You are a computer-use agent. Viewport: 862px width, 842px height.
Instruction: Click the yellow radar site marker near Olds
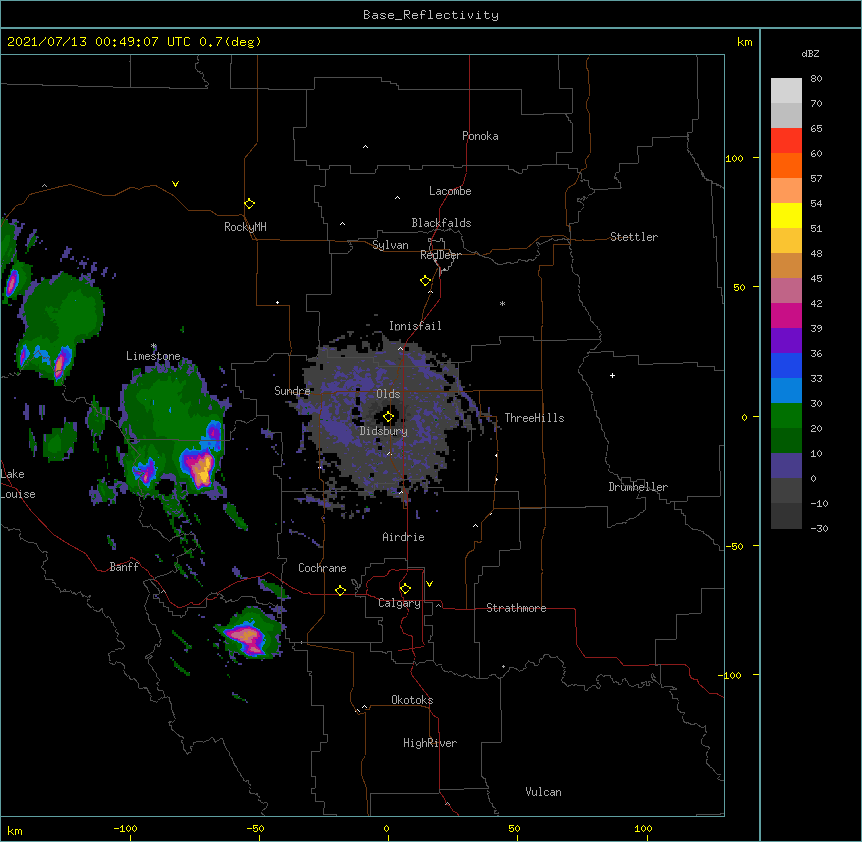point(388,416)
